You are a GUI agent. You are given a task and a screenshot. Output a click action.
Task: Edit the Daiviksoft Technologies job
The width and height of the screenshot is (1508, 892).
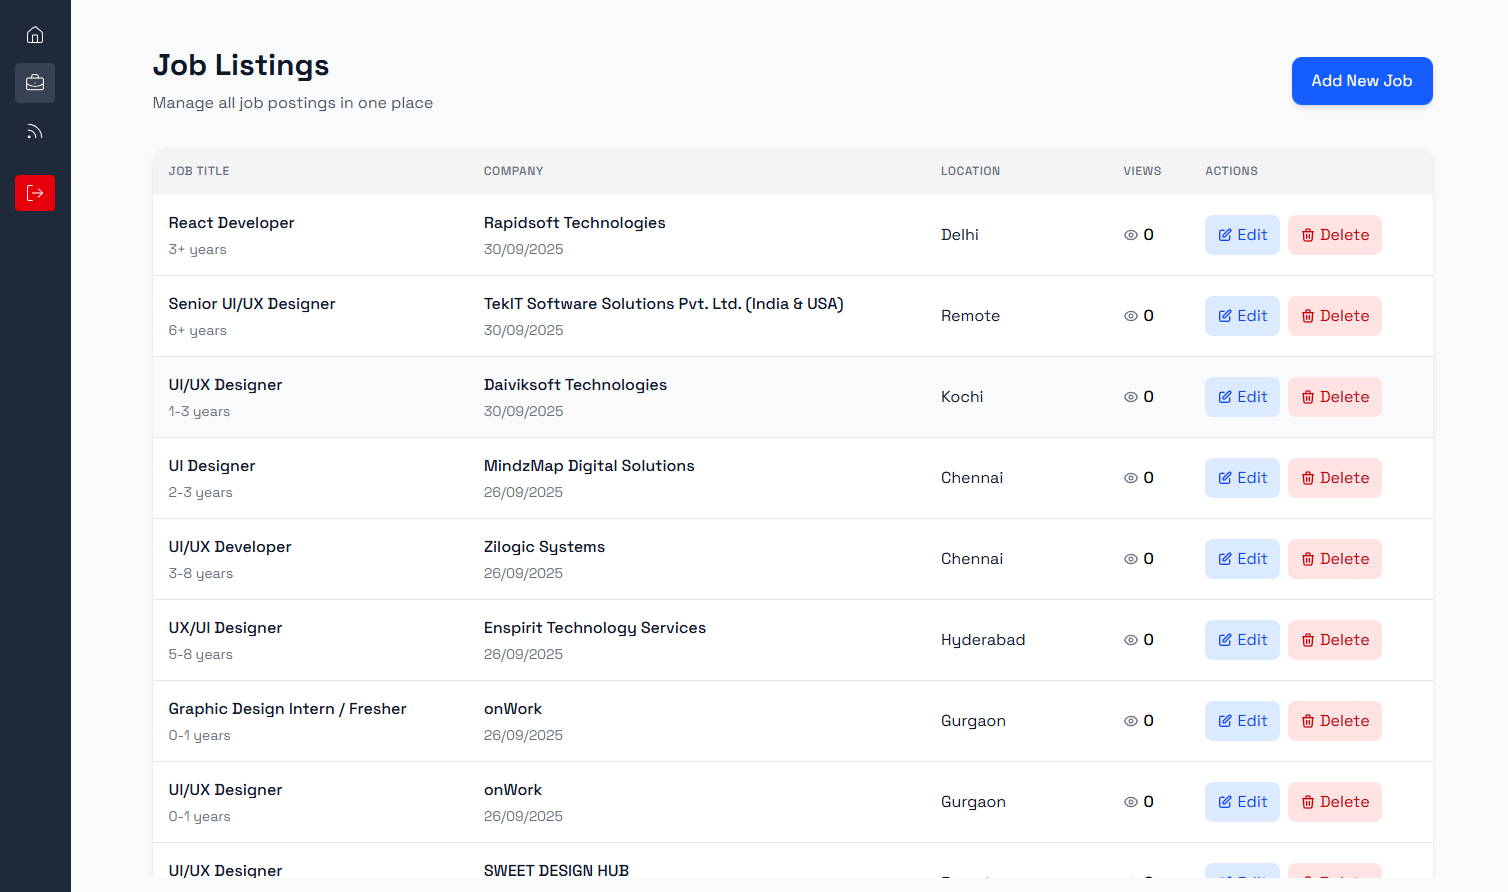[x=1242, y=397]
